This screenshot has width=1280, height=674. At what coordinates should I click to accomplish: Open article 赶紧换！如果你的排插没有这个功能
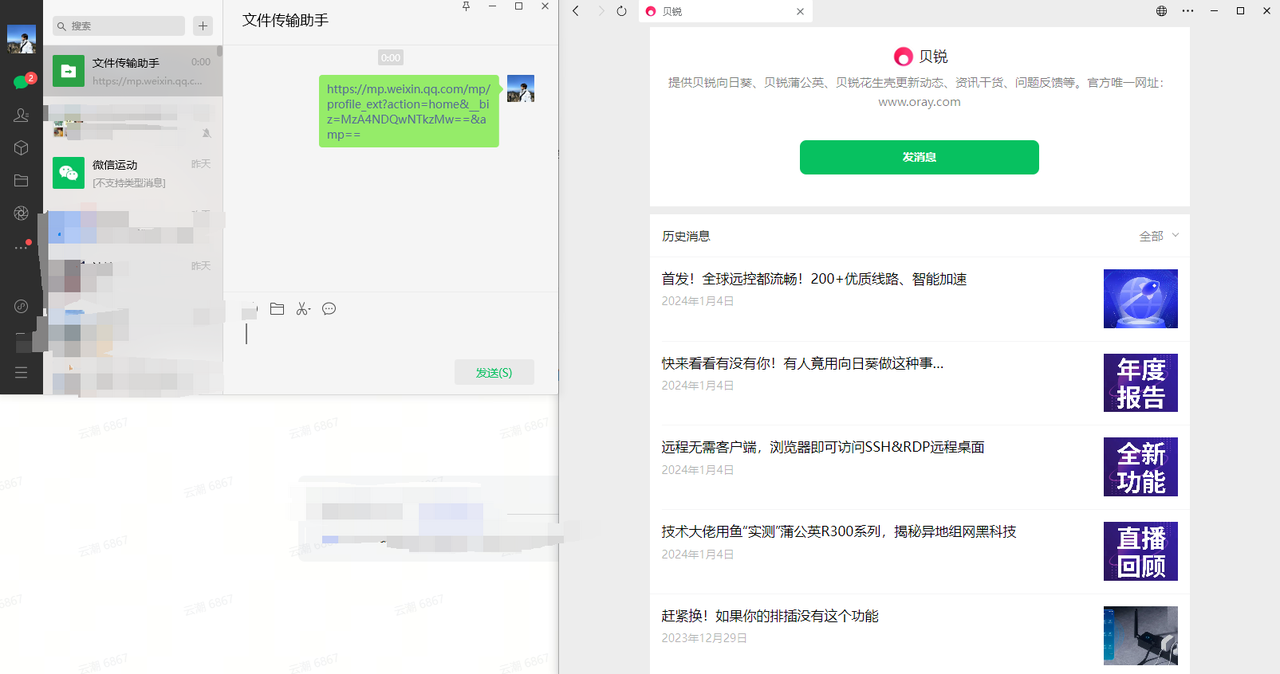click(770, 616)
